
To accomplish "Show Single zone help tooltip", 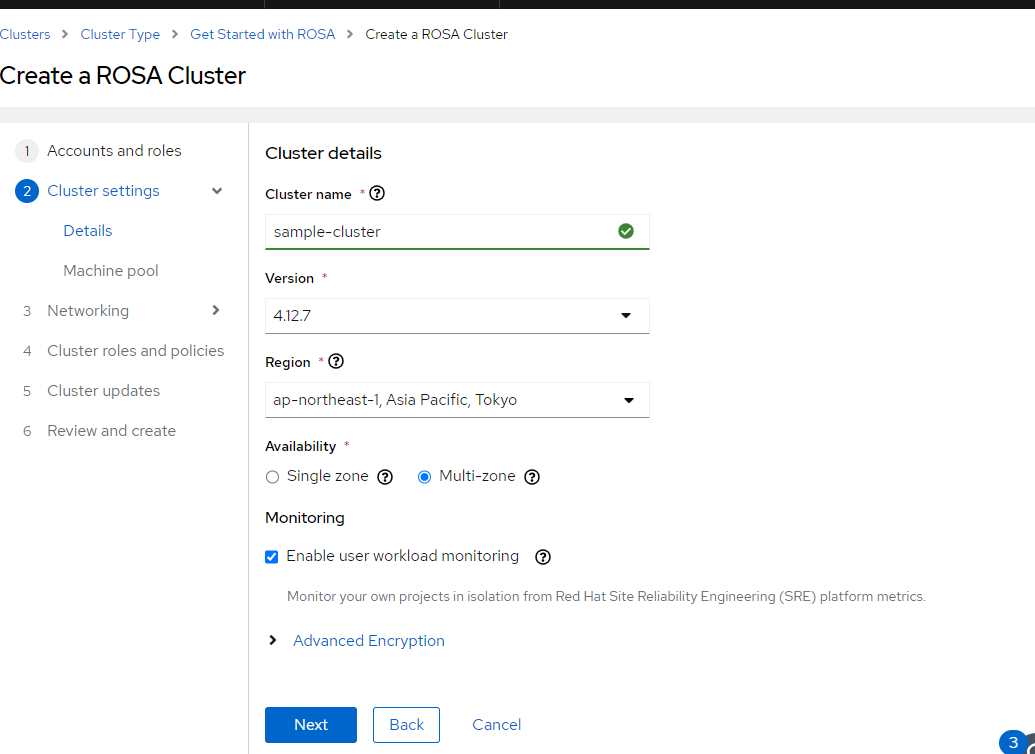I will tap(385, 477).
